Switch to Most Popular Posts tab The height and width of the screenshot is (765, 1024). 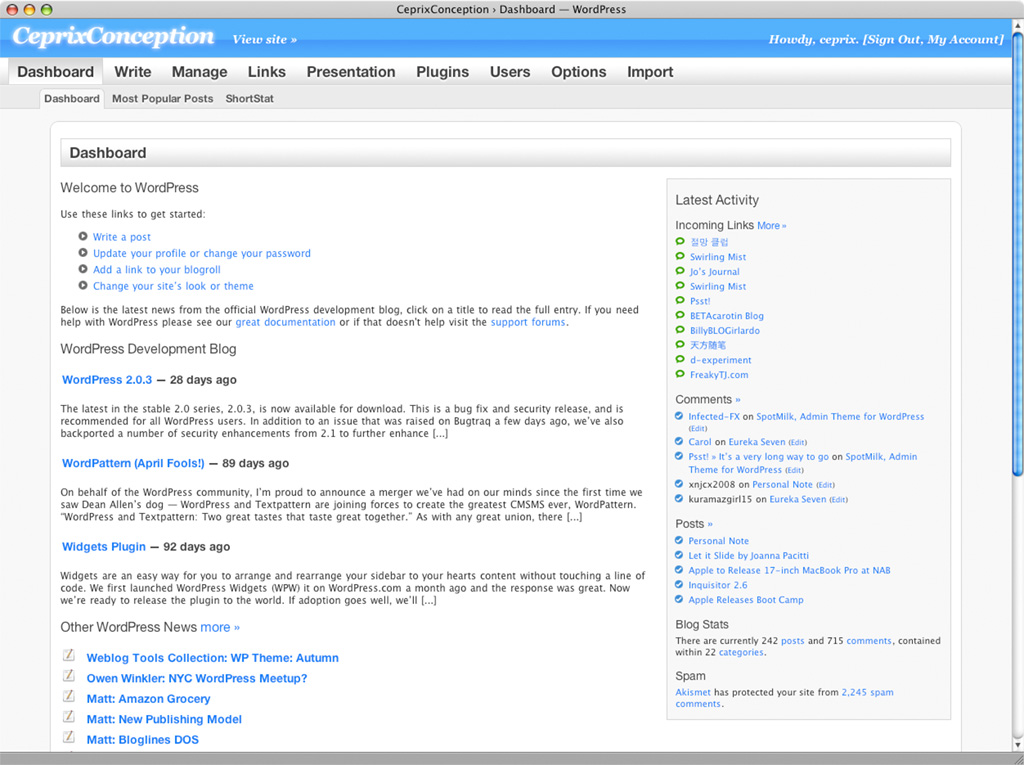[x=163, y=99]
